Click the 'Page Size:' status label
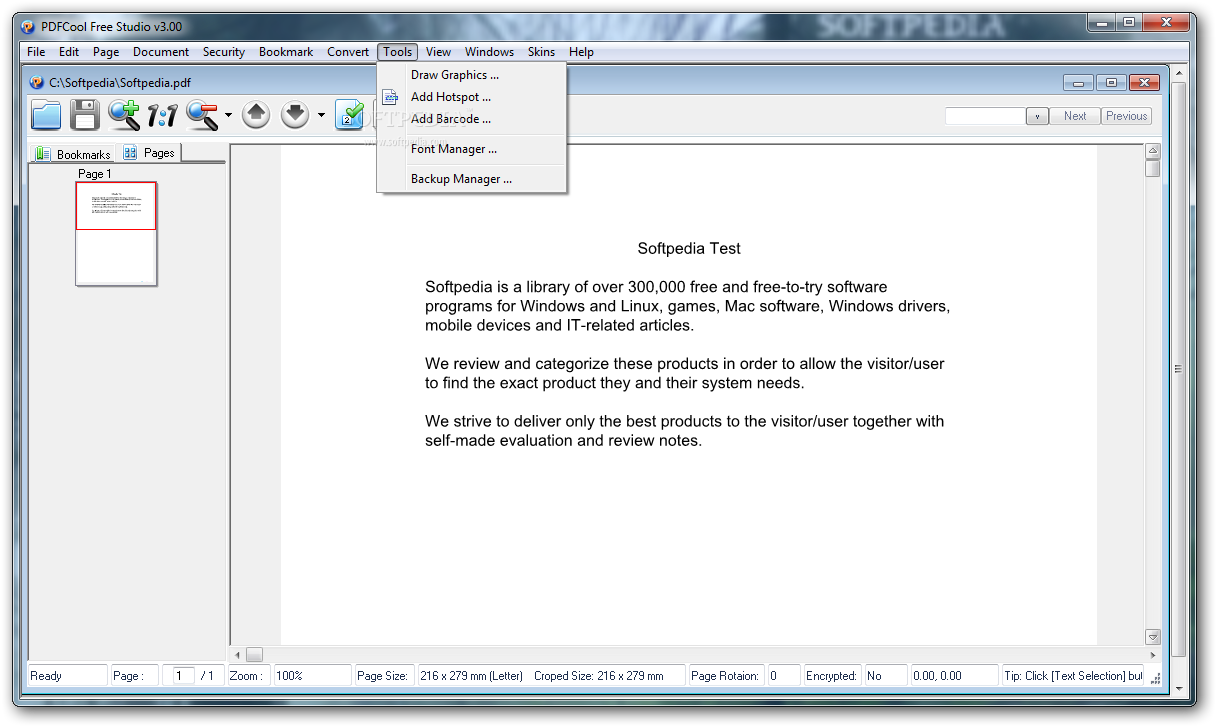Screen dimensions: 1217x727 [383, 676]
